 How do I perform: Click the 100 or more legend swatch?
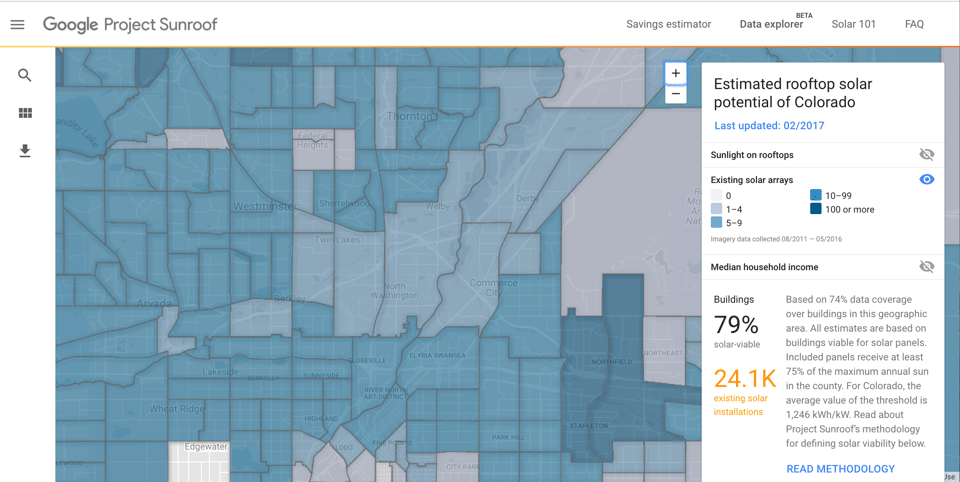click(x=816, y=209)
